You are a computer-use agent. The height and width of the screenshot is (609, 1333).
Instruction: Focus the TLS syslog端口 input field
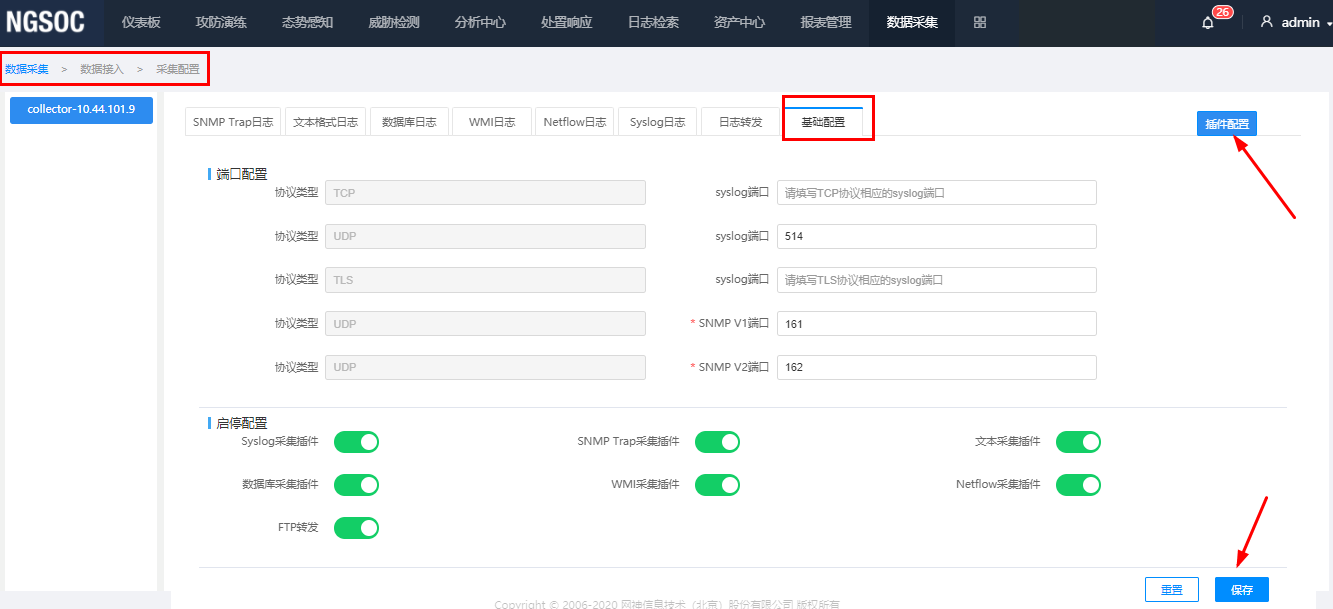(x=937, y=280)
